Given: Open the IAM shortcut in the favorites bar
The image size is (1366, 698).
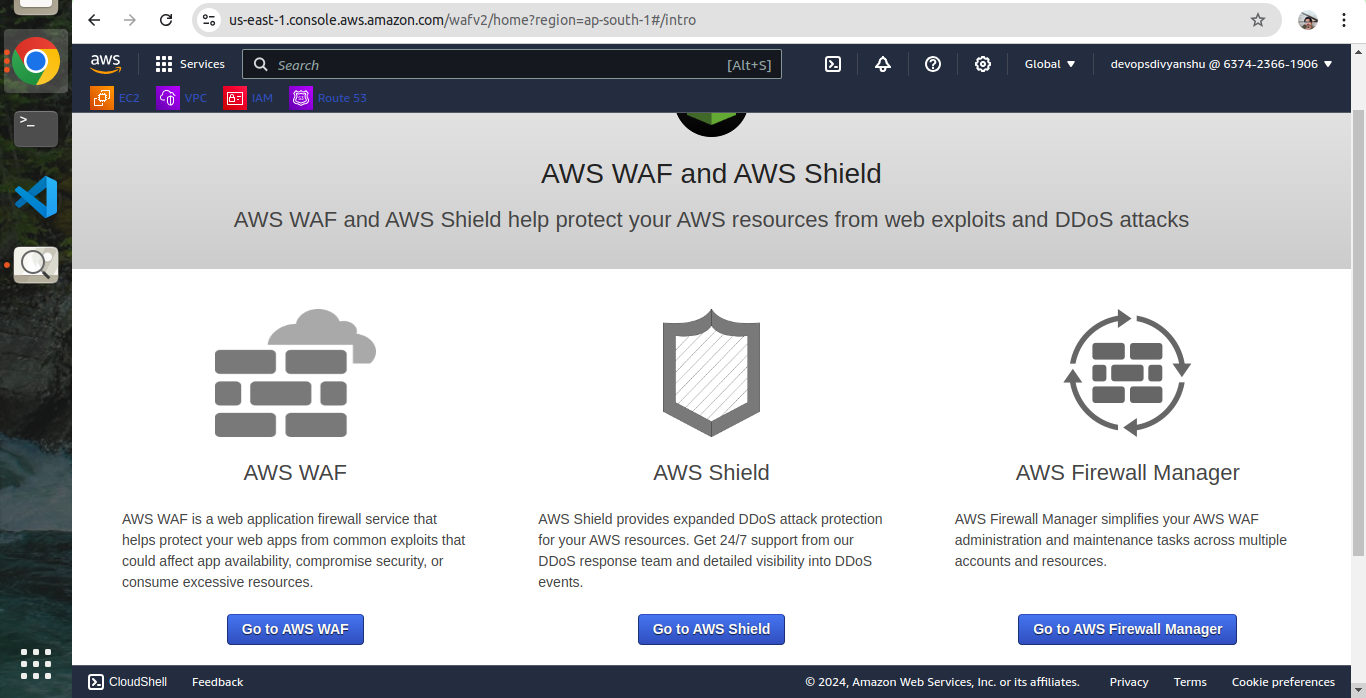Looking at the screenshot, I should (249, 98).
